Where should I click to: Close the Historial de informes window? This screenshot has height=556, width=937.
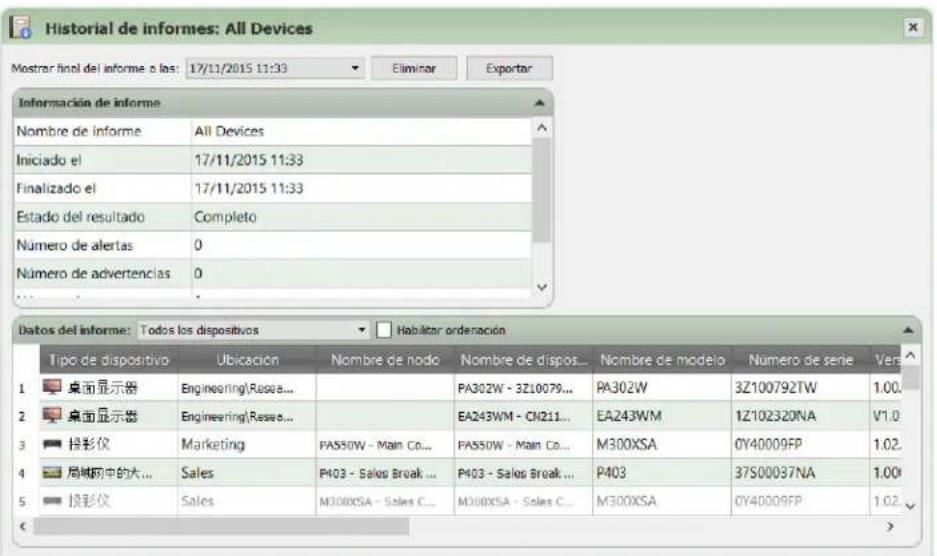pyautogui.click(x=912, y=27)
